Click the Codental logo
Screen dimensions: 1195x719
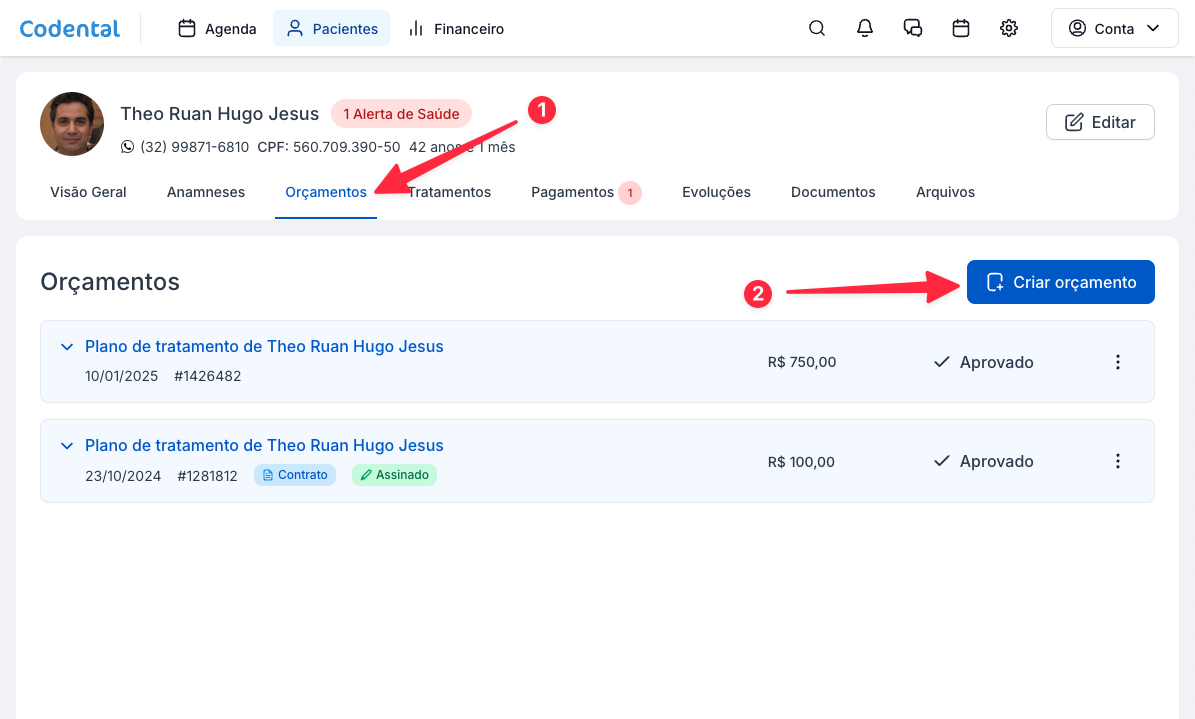pyautogui.click(x=70, y=29)
